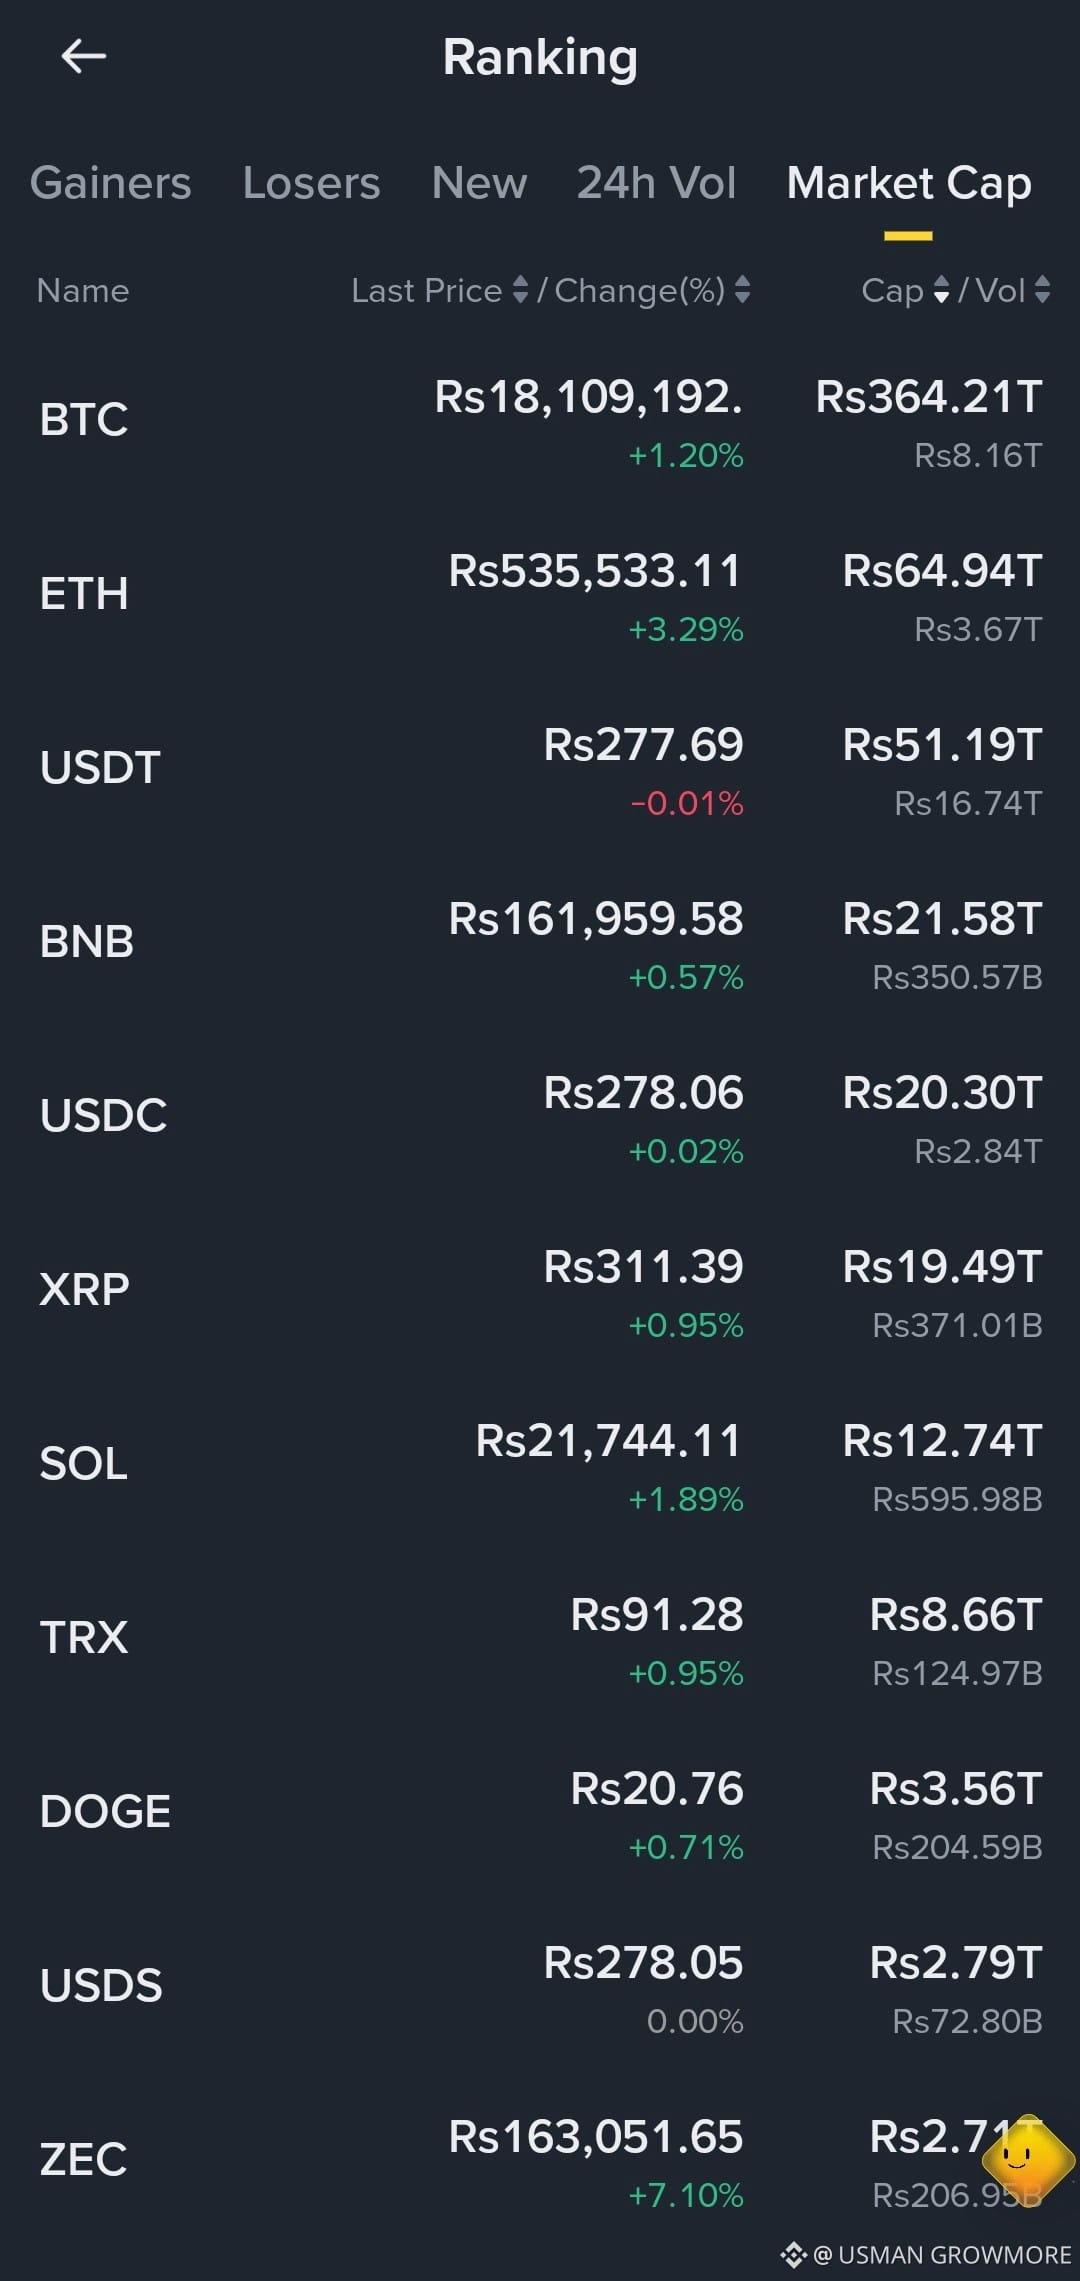Sort by Vol arrows
The height and width of the screenshot is (2281, 1080).
coord(1042,290)
